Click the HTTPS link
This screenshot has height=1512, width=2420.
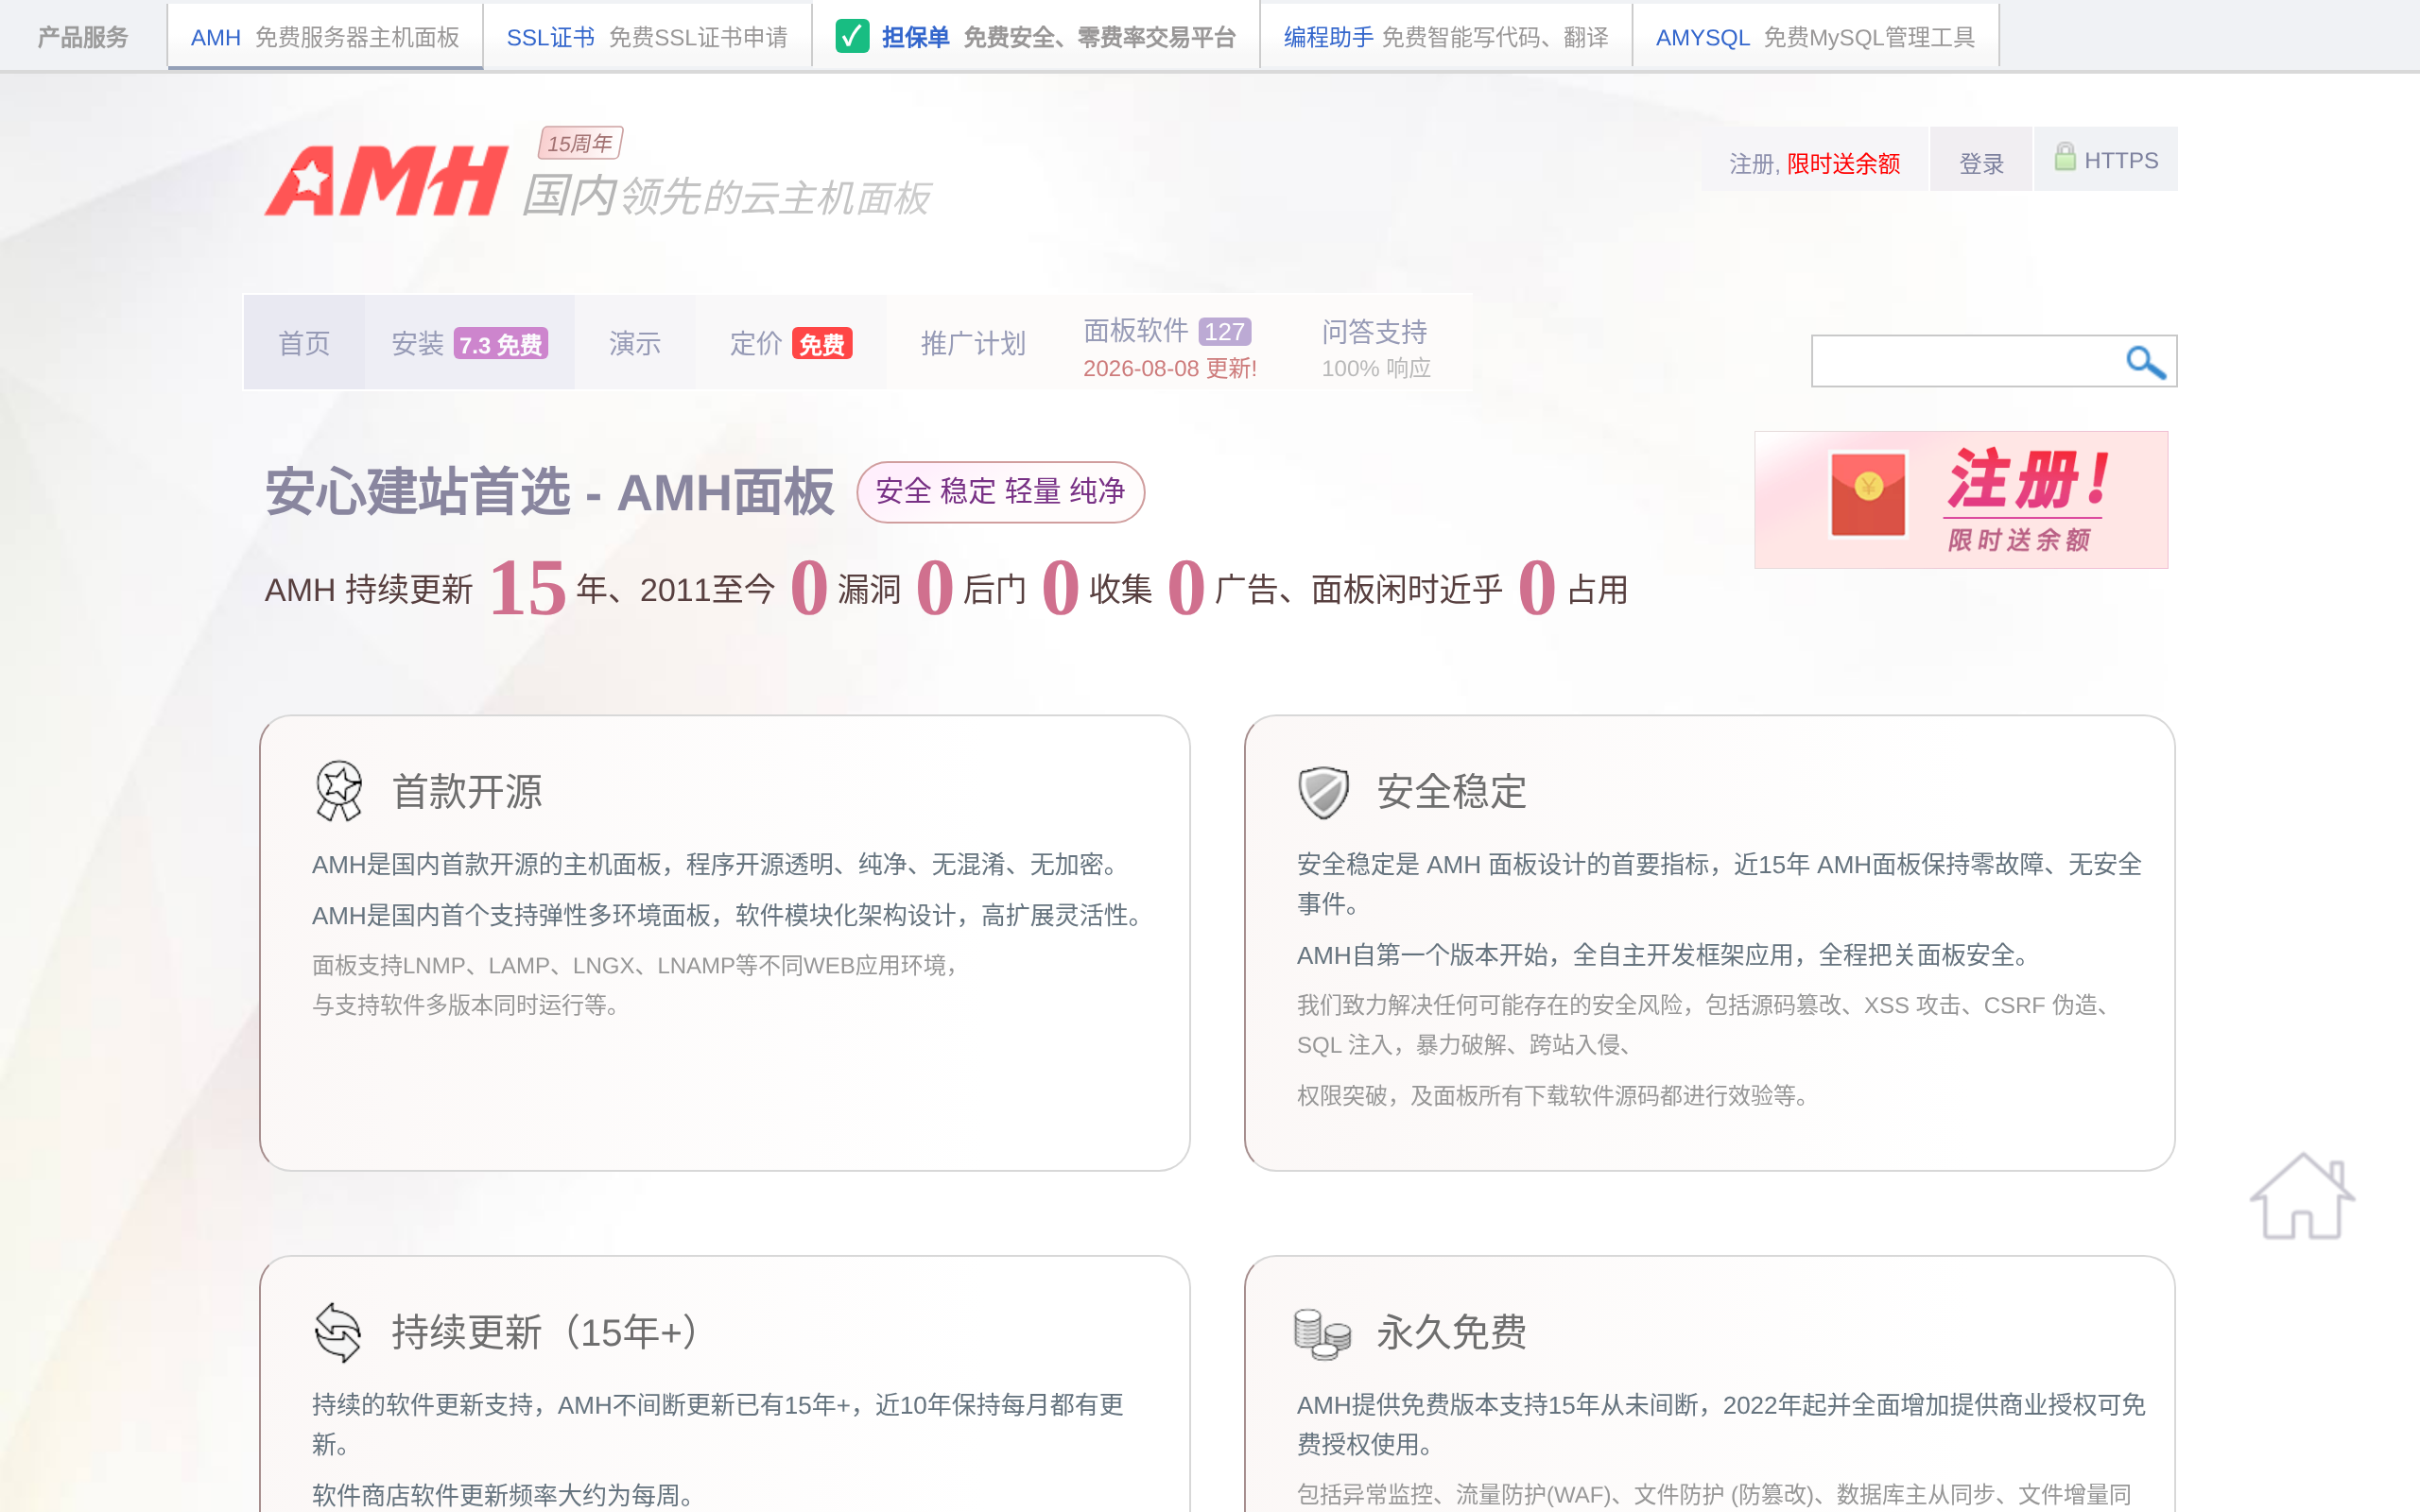point(2106,160)
